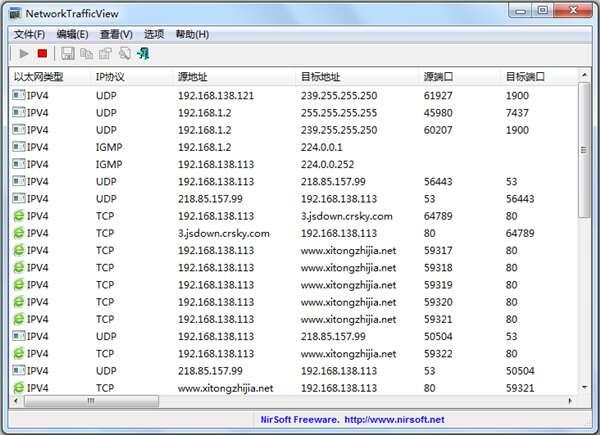Sort by the IP协议 column header
This screenshot has height=435, width=600.
110,76
